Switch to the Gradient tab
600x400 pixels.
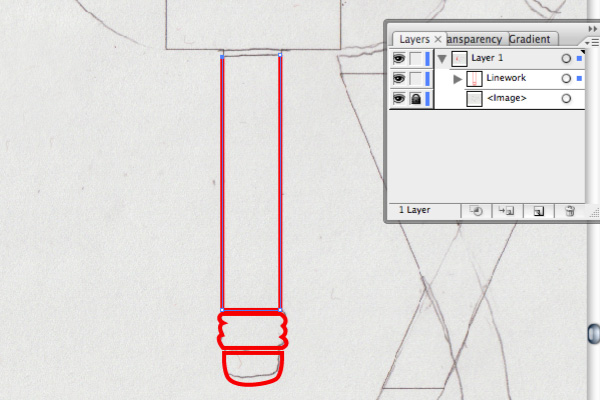click(530, 39)
